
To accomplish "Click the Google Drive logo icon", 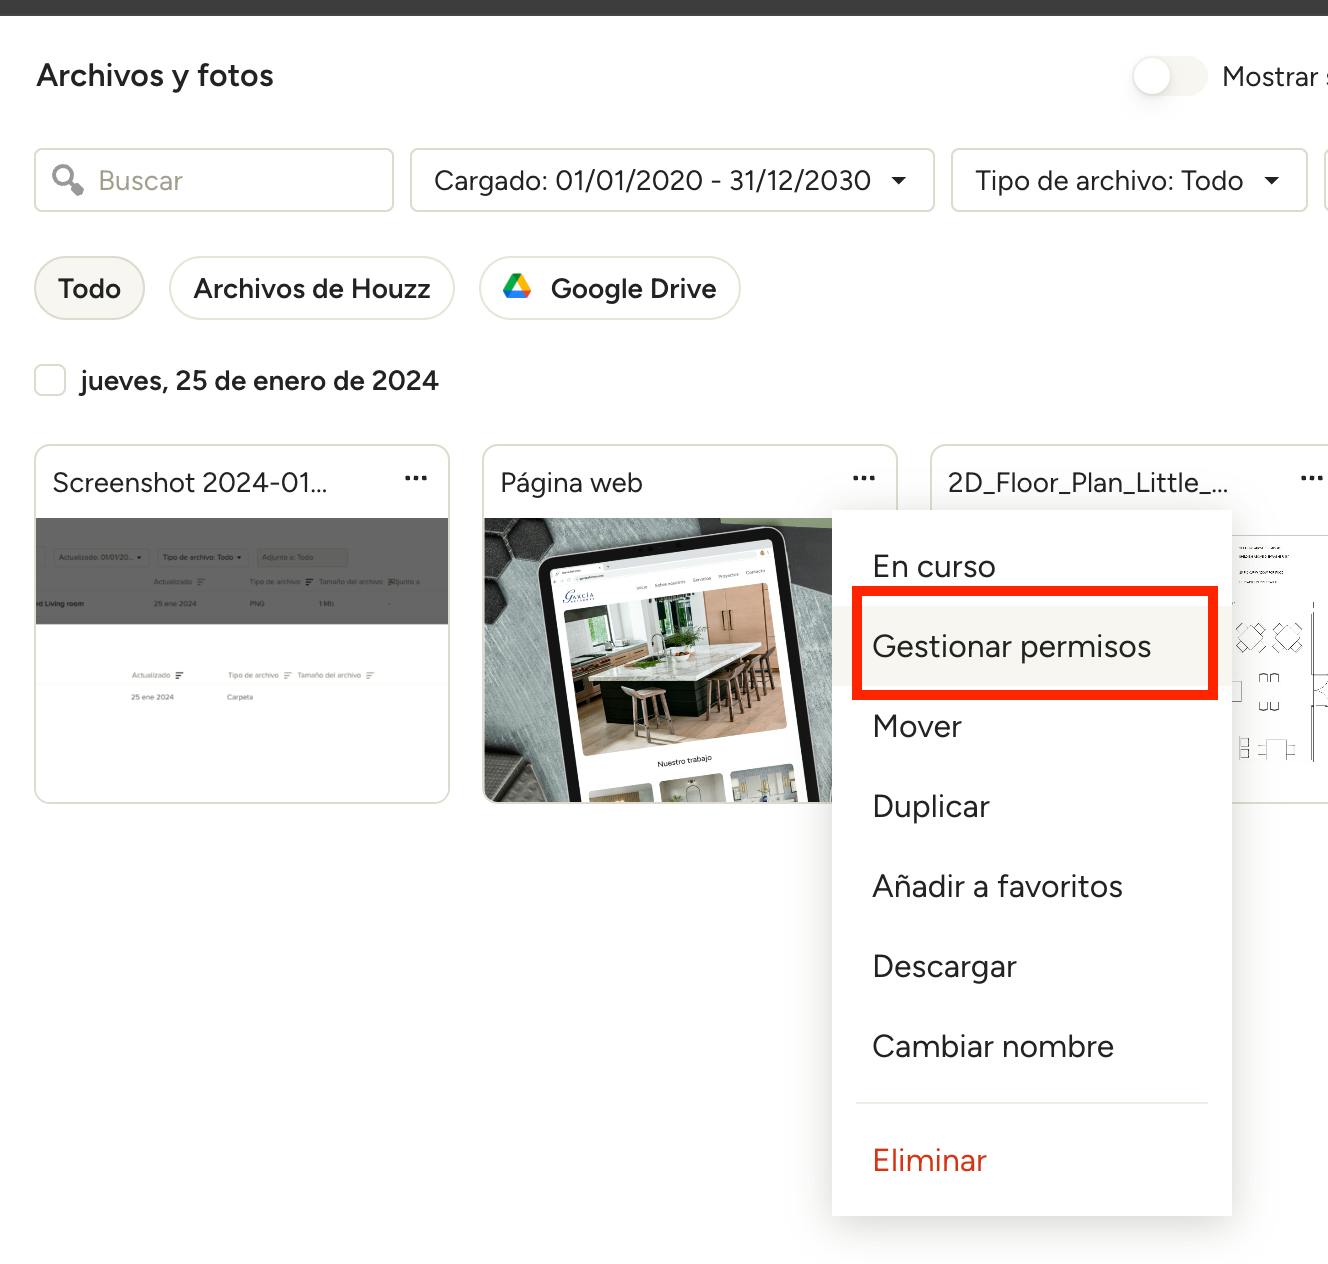I will click(x=517, y=287).
